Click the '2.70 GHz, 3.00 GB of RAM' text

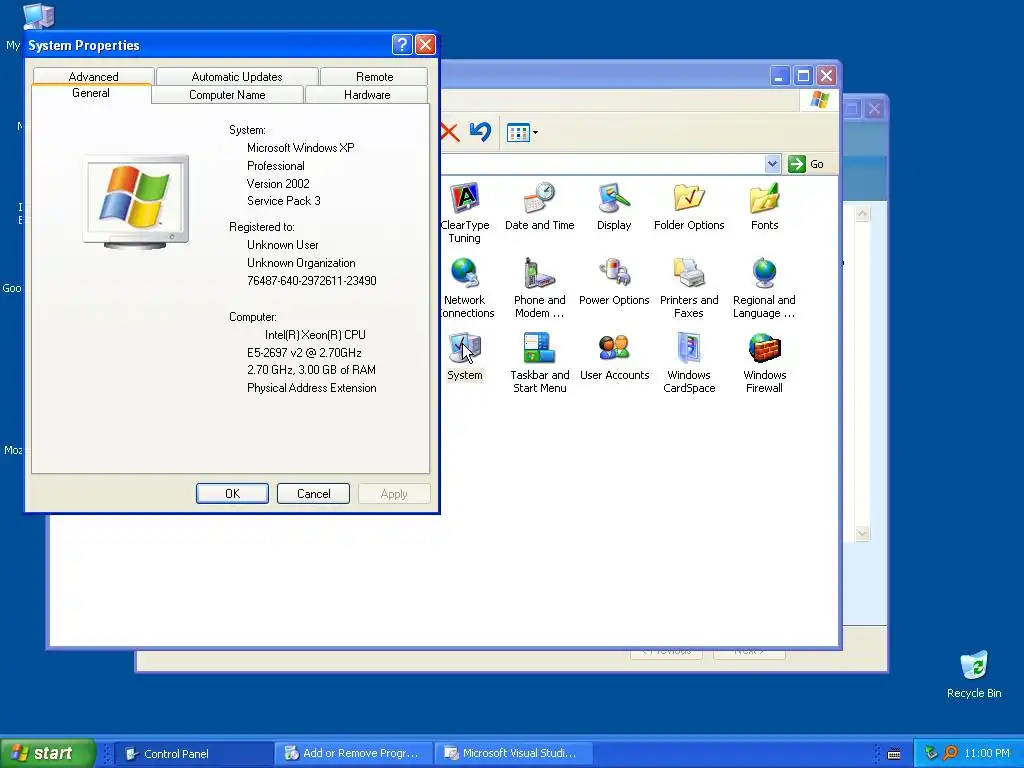311,370
